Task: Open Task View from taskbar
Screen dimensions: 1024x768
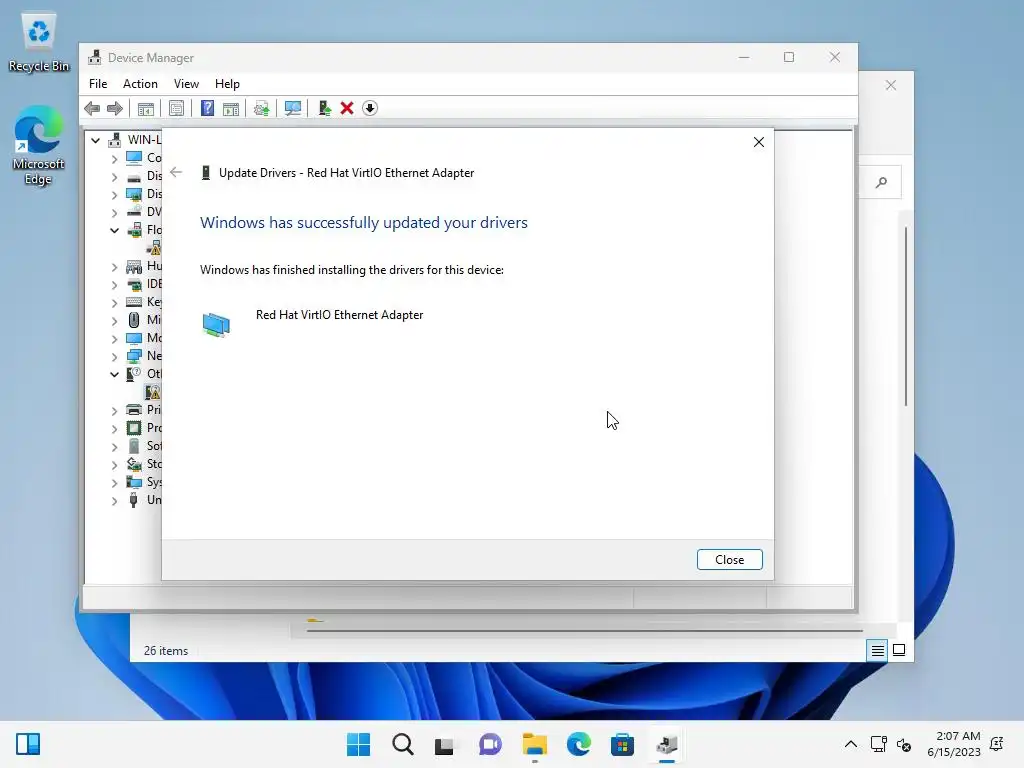Action: (x=444, y=744)
